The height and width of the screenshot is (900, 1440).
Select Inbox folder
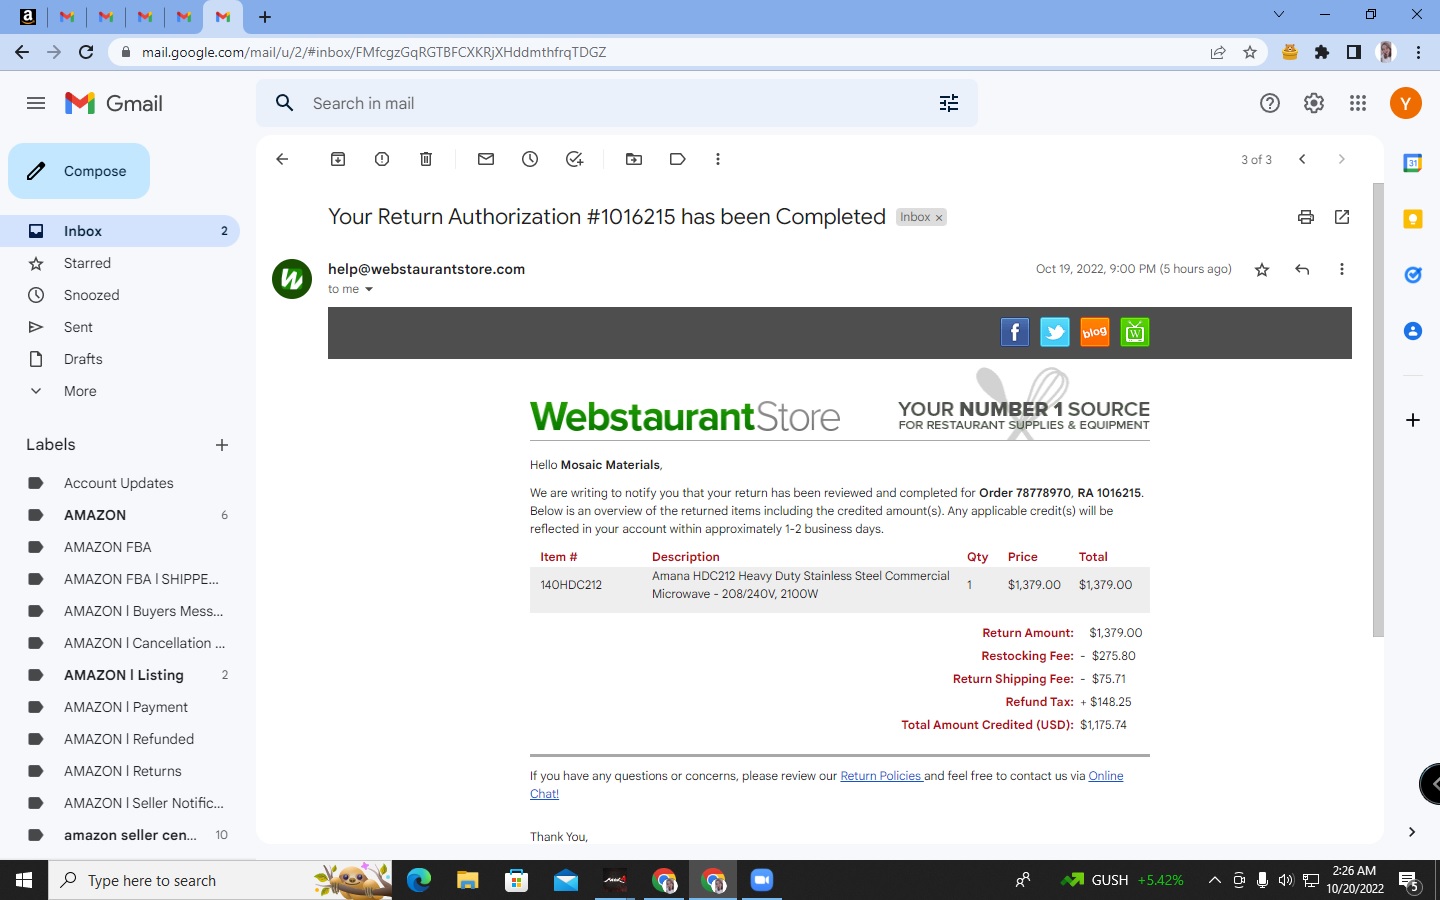click(120, 231)
